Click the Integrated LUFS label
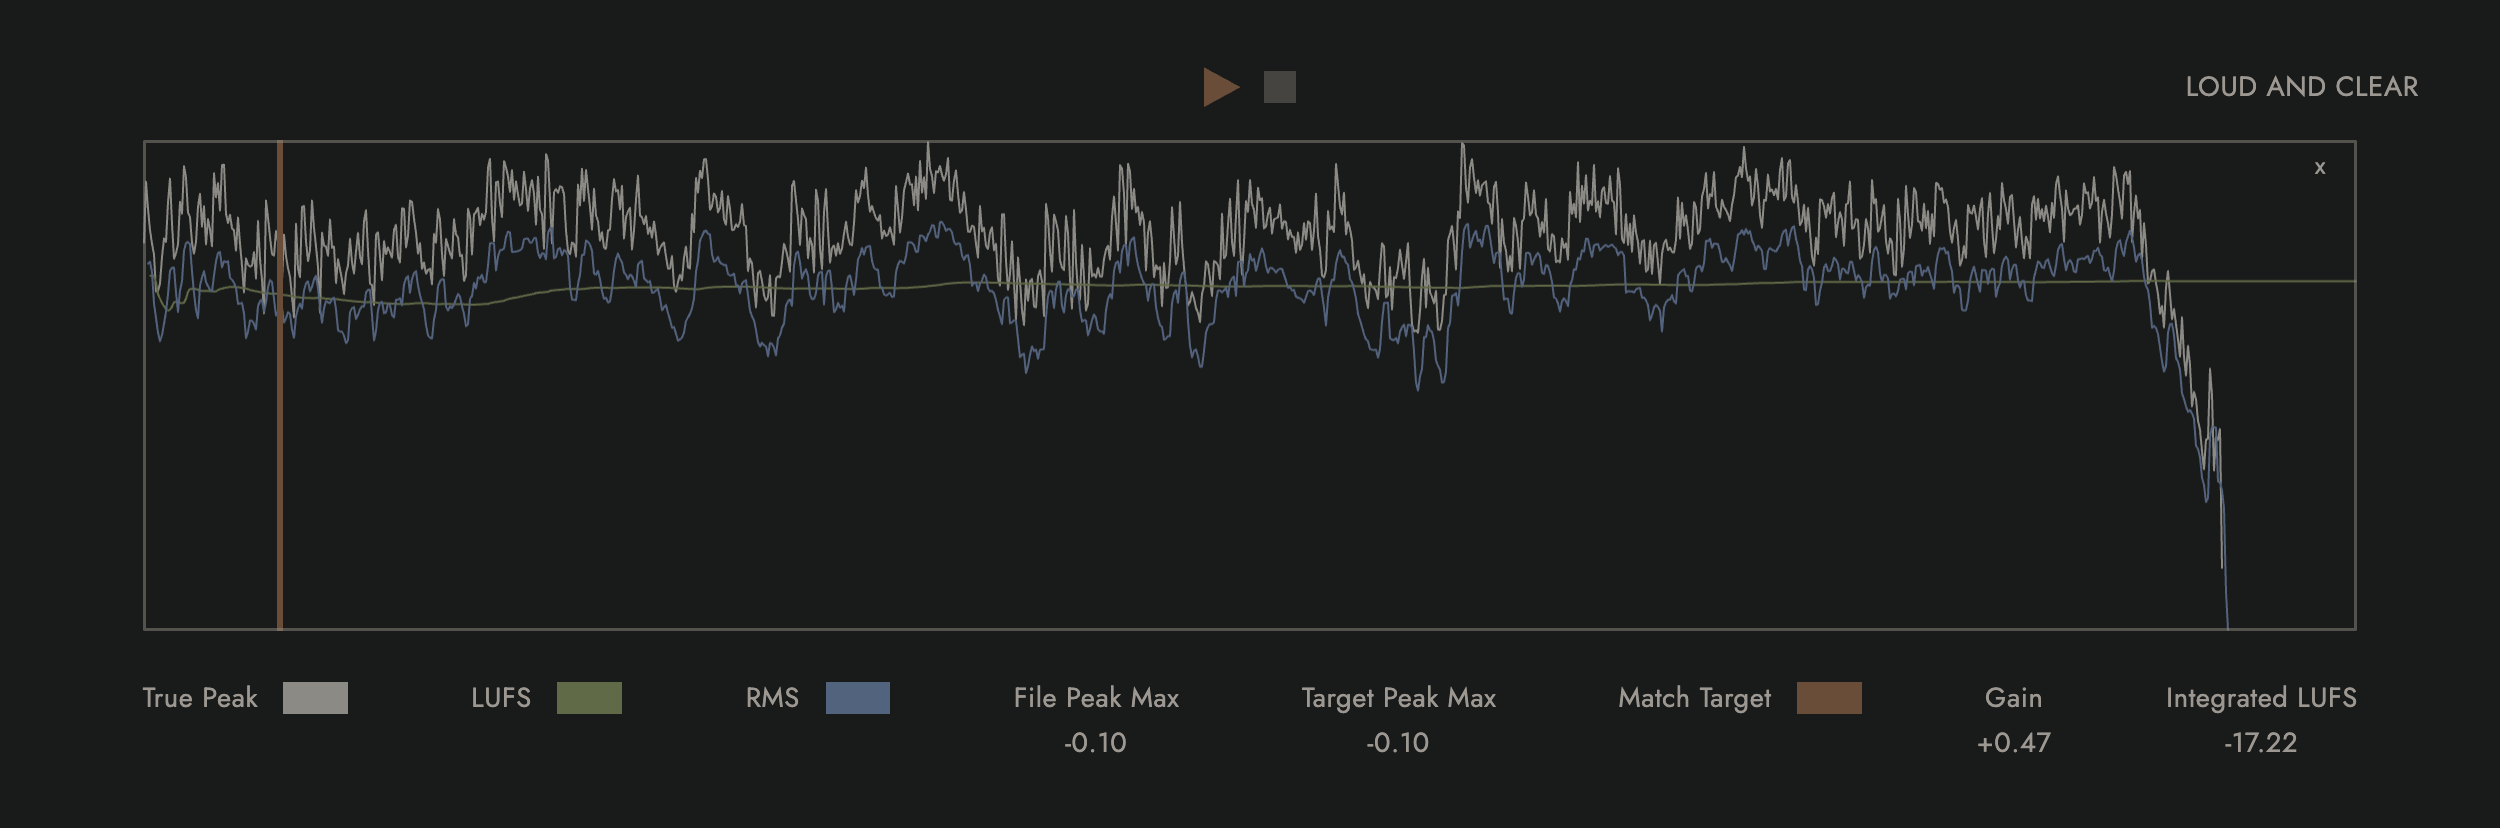Screen dimensions: 2500x828 point(2261,698)
